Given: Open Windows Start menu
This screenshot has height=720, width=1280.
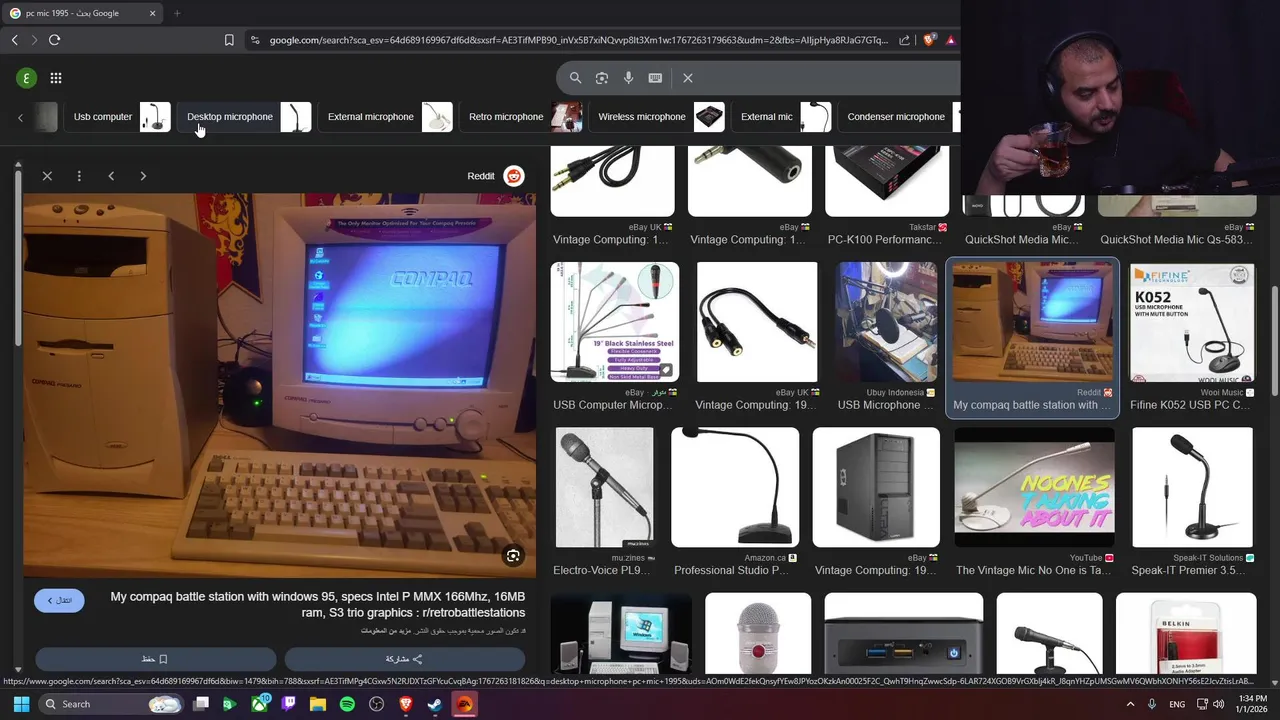Looking at the screenshot, I should tap(21, 704).
